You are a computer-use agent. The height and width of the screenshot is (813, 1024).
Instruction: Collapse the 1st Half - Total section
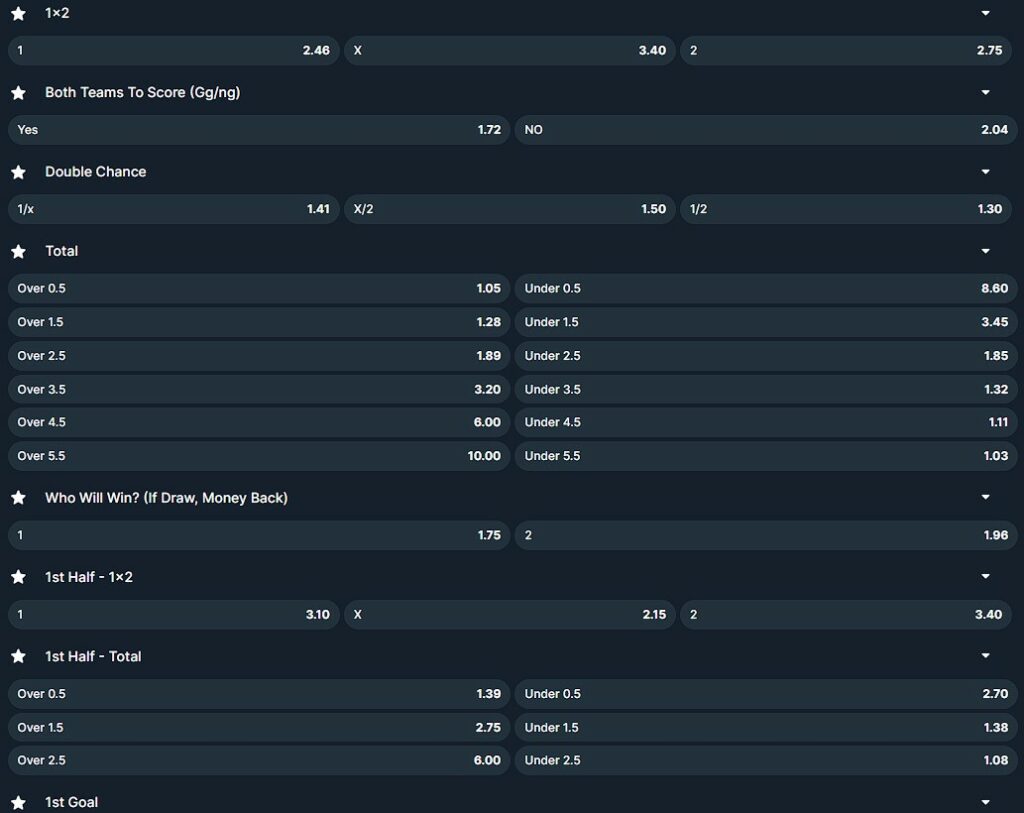pyautogui.click(x=986, y=656)
